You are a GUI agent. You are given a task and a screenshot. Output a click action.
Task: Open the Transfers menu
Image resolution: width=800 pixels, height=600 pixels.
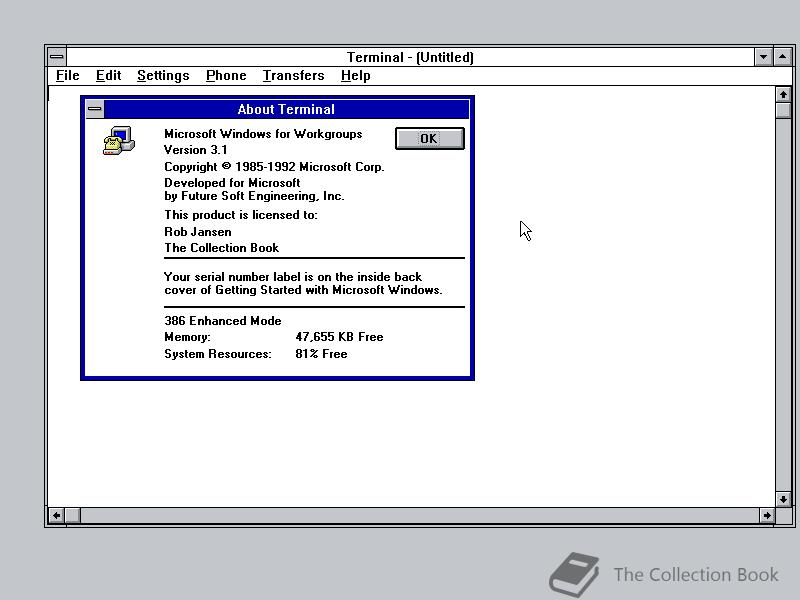pos(293,76)
